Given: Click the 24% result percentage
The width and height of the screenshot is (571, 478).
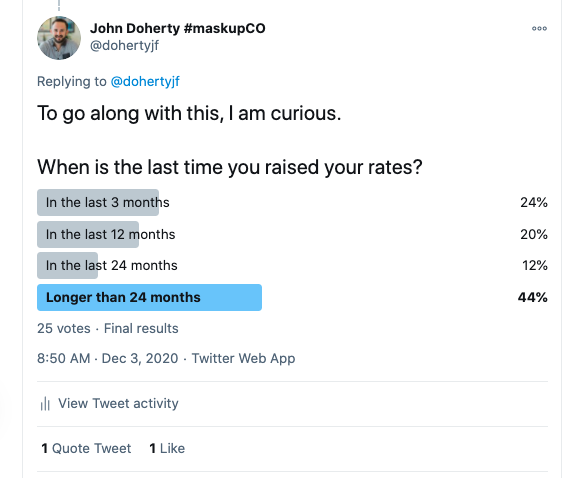Looking at the screenshot, I should click(534, 202).
